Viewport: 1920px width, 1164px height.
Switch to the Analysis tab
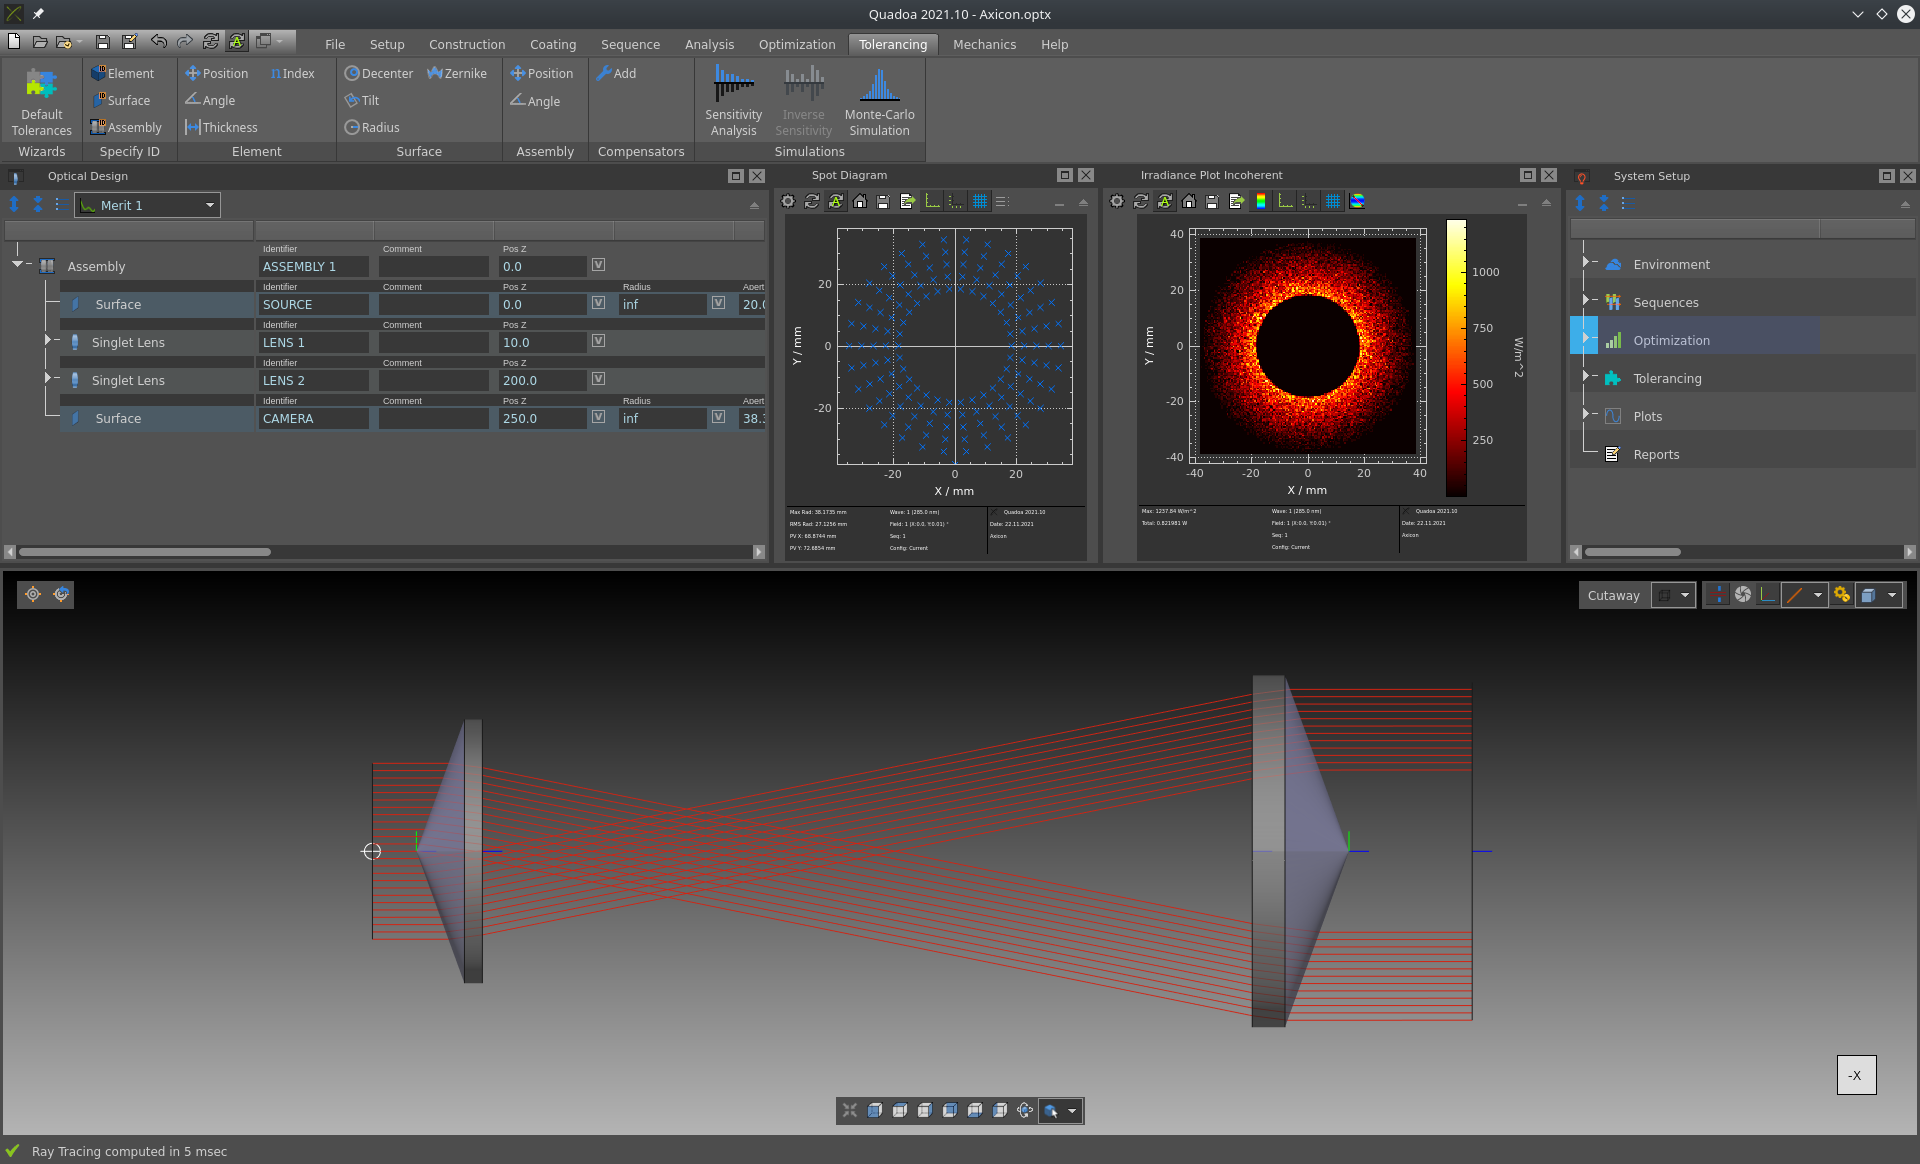(x=709, y=45)
